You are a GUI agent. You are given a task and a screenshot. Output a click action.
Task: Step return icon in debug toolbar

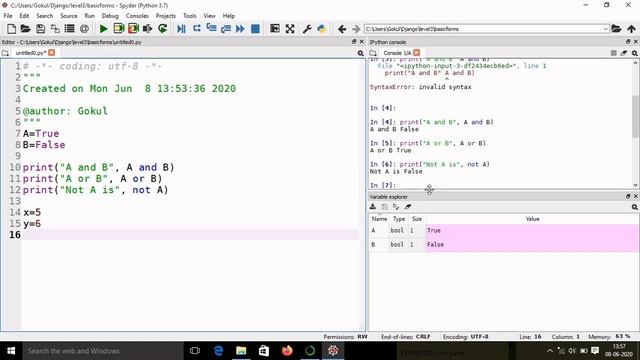(226, 29)
